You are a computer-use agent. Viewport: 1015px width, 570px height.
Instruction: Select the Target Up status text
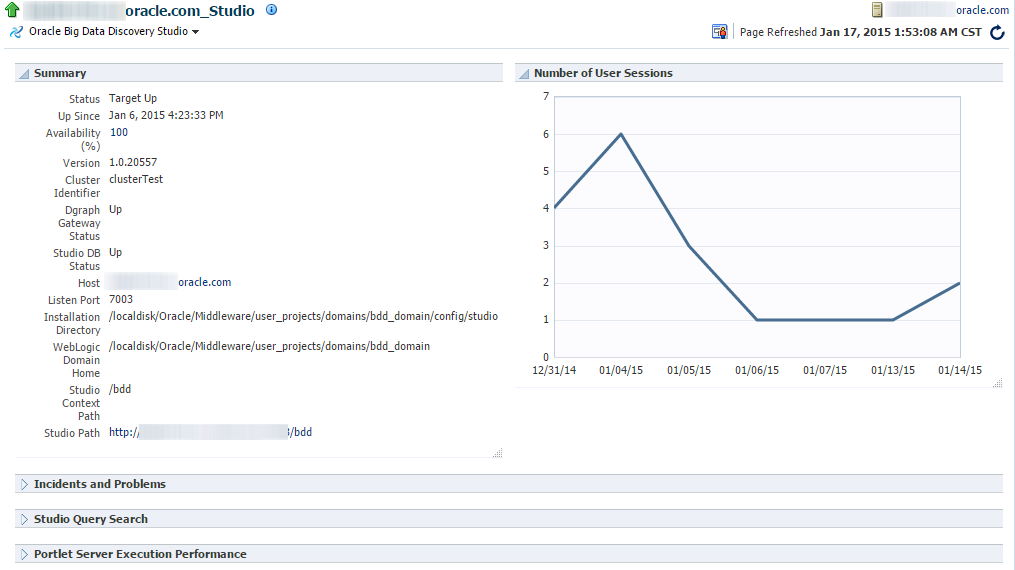[133, 98]
